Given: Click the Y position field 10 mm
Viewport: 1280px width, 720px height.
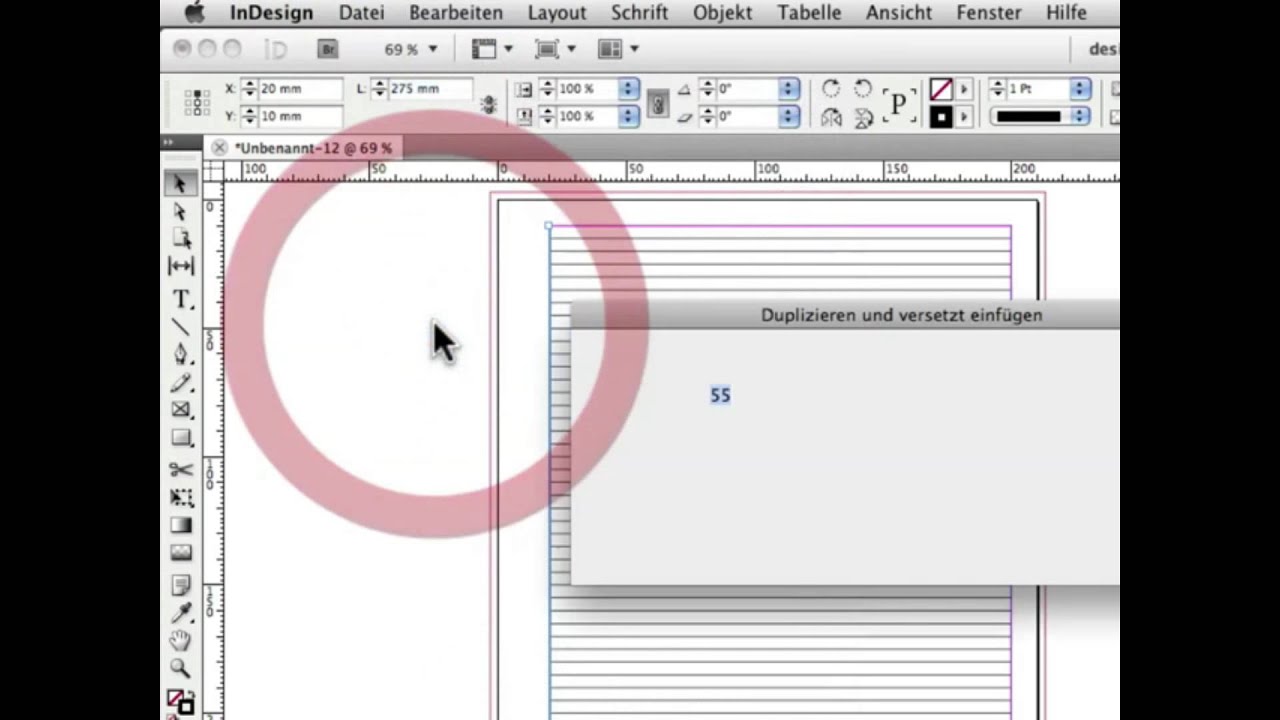Looking at the screenshot, I should [x=300, y=117].
